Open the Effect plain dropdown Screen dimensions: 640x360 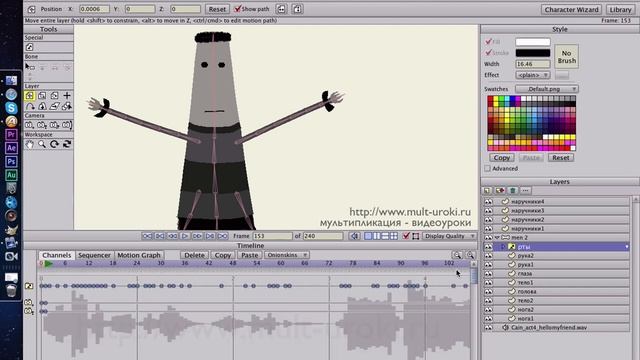click(533, 75)
